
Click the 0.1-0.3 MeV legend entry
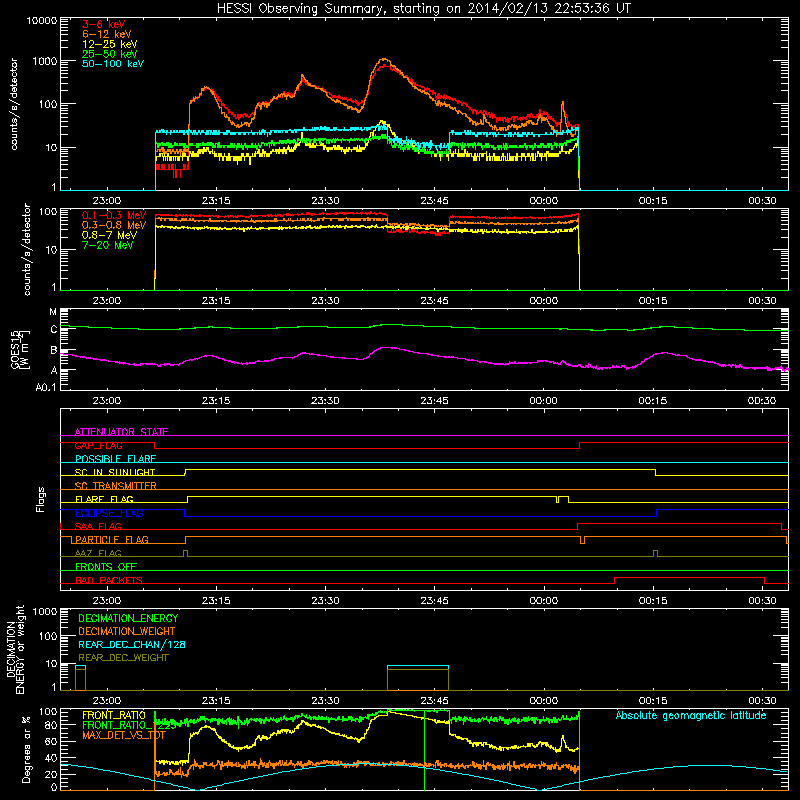pyautogui.click(x=114, y=215)
